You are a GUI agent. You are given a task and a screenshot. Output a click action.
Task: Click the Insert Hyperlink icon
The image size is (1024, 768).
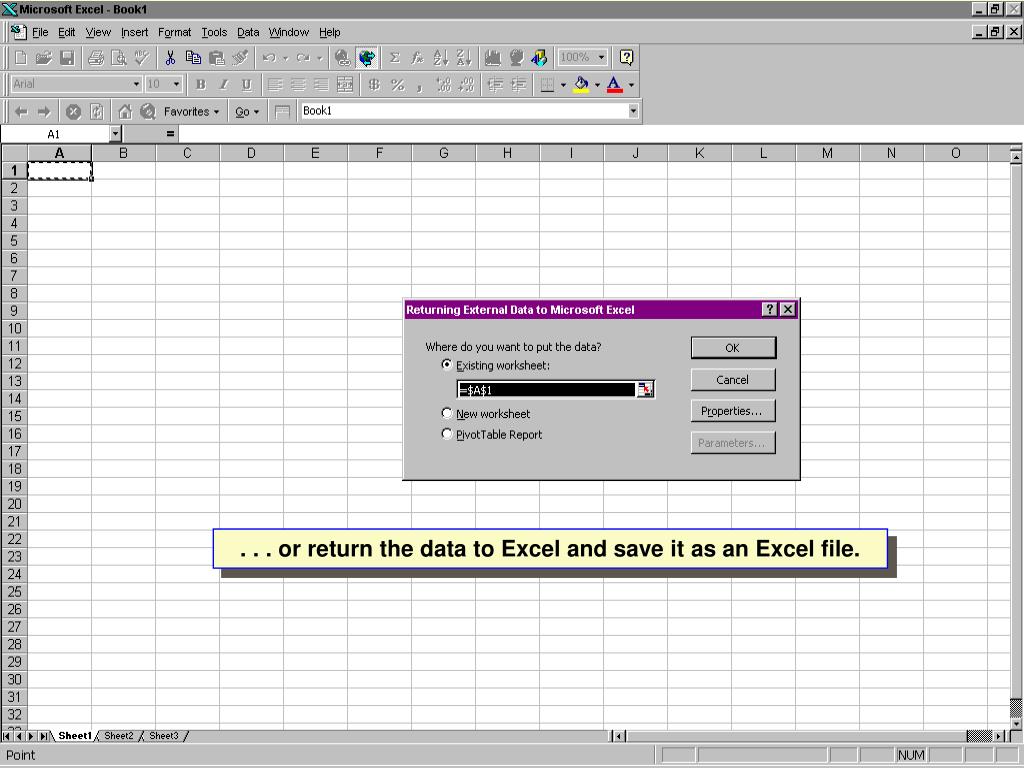tap(342, 57)
